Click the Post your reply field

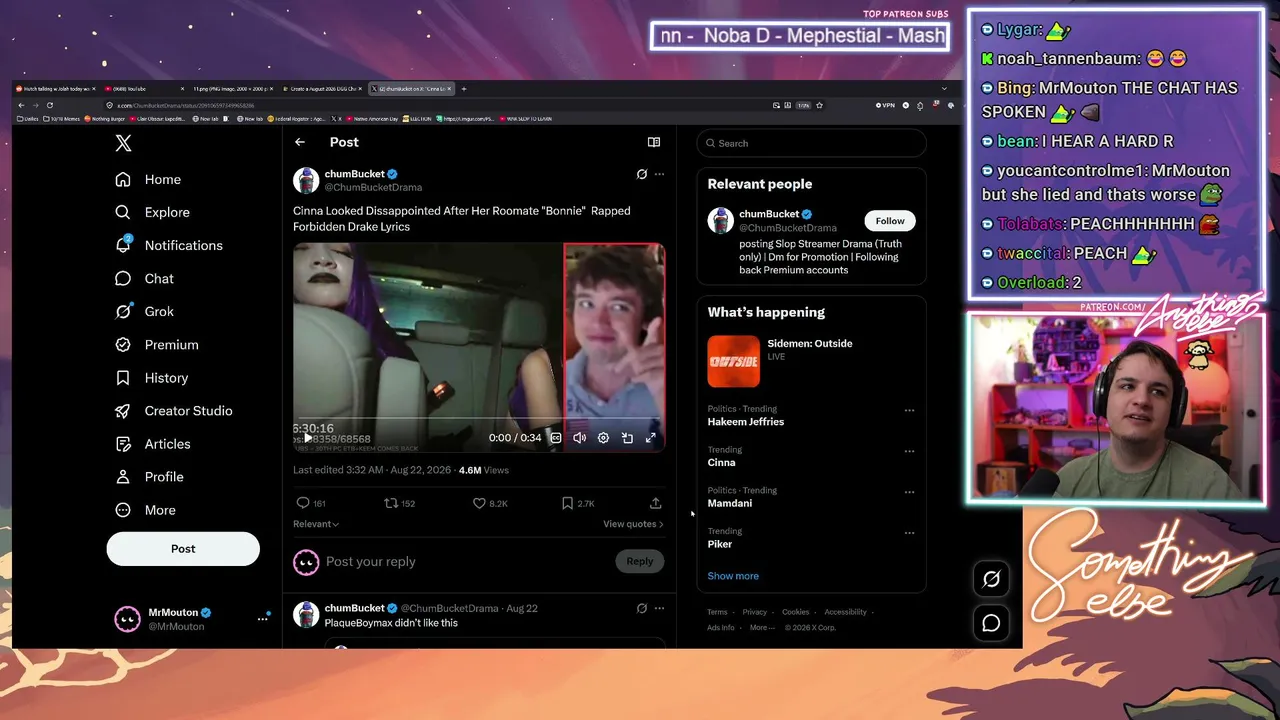click(x=465, y=562)
